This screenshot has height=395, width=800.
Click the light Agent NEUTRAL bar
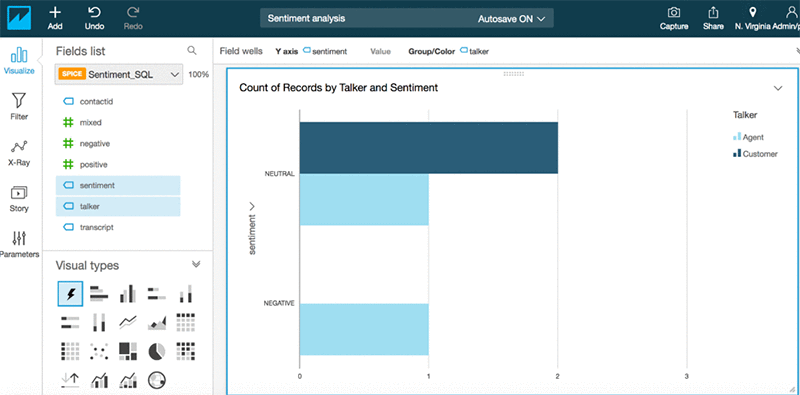pos(364,200)
